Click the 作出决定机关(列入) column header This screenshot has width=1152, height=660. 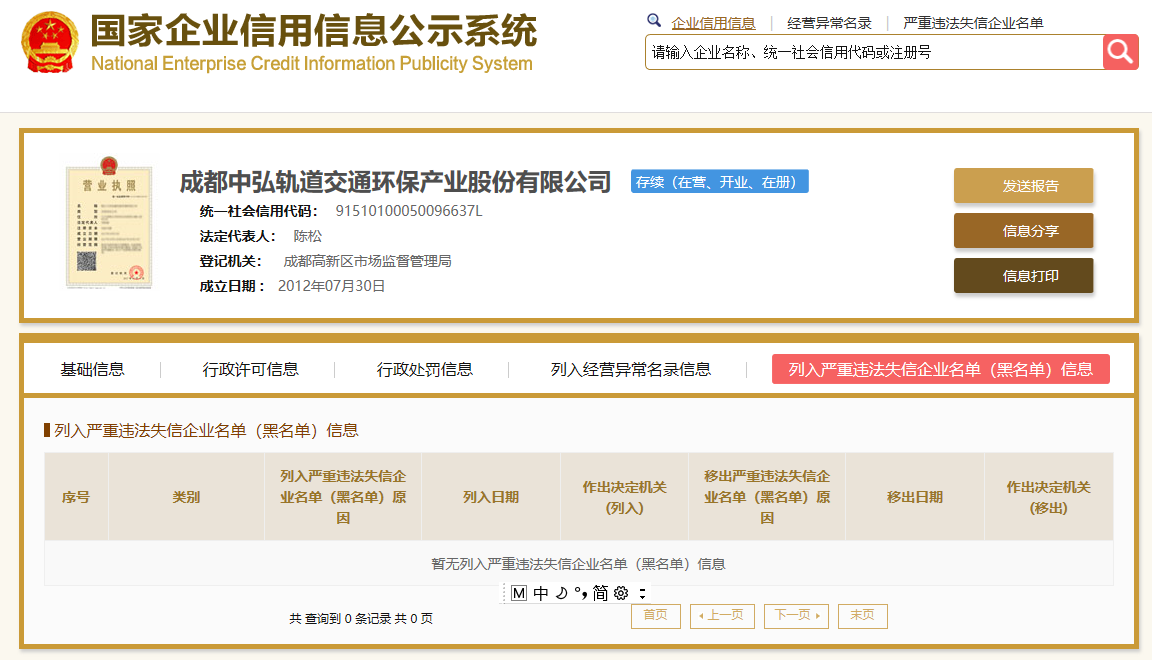click(624, 497)
